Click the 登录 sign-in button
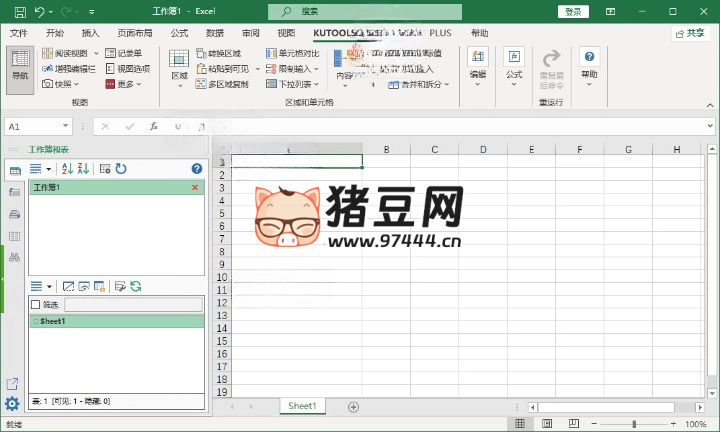This screenshot has height=432, width=720. (x=573, y=11)
